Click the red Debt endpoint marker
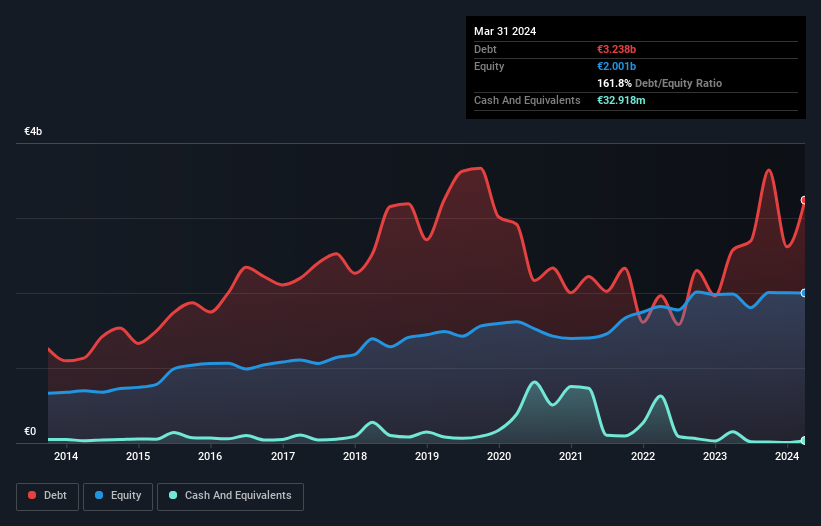Image resolution: width=821 pixels, height=526 pixels. tap(804, 200)
